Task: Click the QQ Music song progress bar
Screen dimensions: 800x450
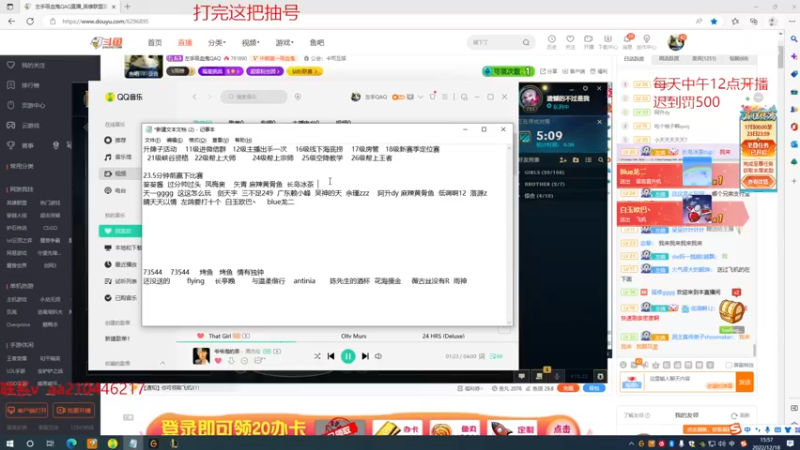Action: [x=347, y=342]
